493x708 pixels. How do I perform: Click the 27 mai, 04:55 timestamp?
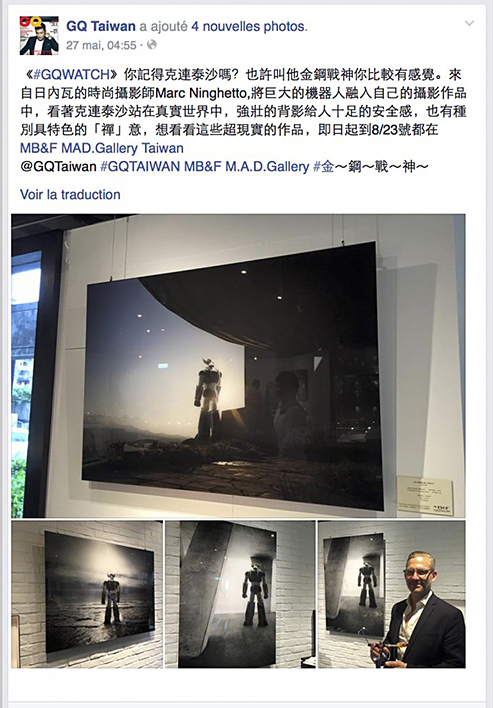[x=101, y=45]
